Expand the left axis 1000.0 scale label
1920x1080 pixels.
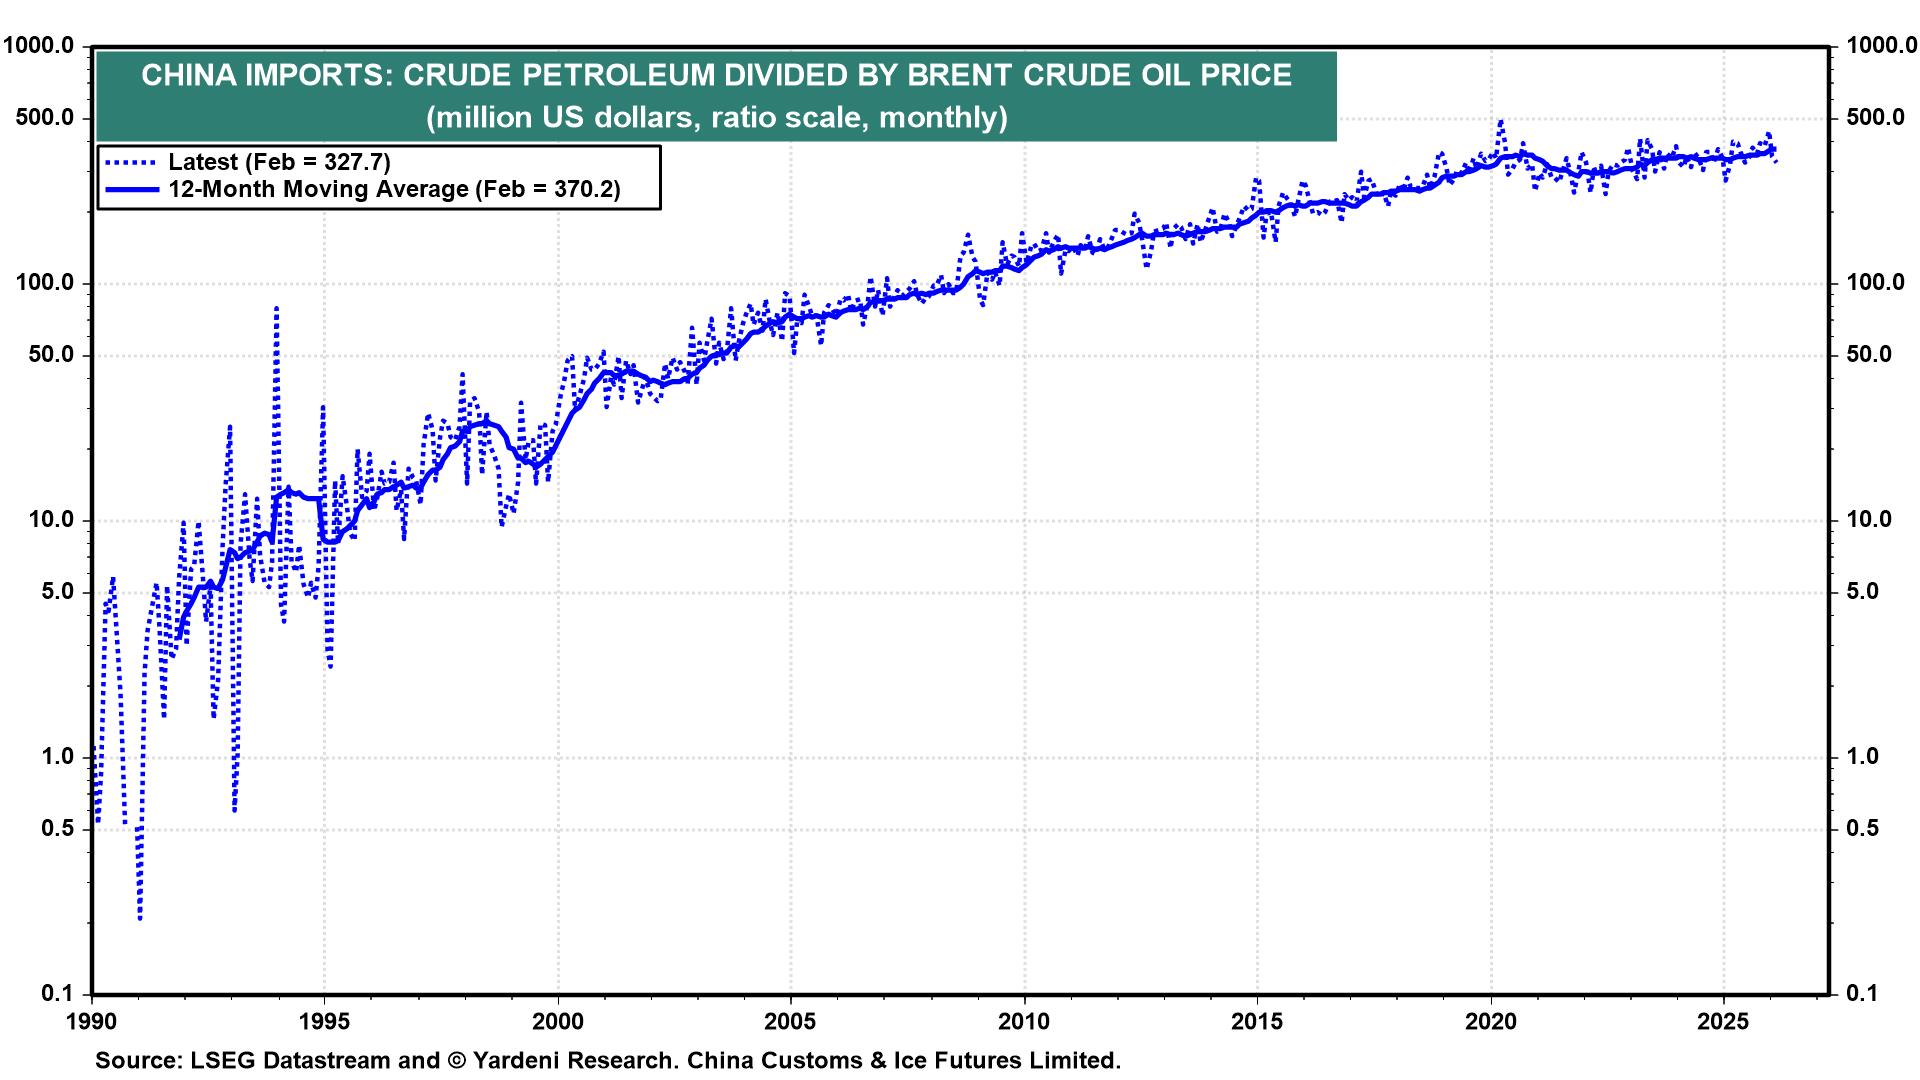point(40,44)
